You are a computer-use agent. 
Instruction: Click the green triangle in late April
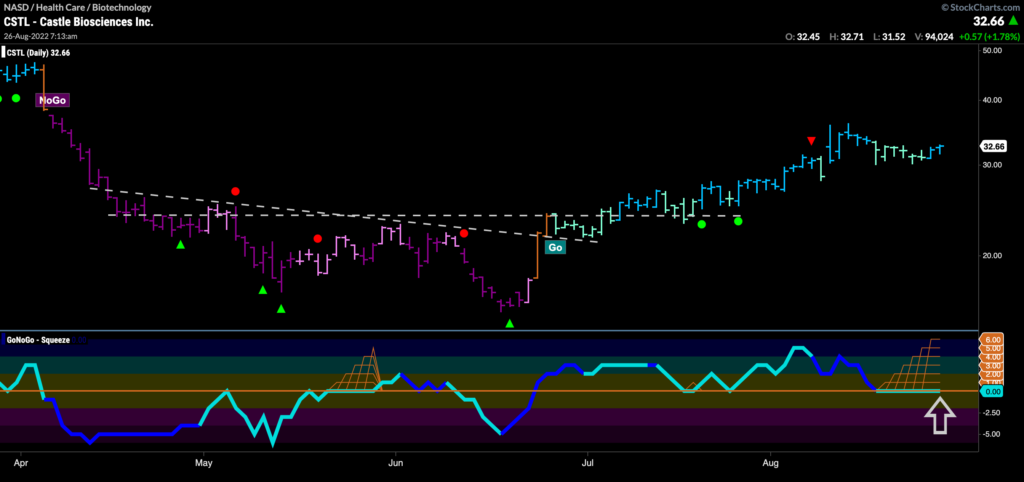click(181, 244)
